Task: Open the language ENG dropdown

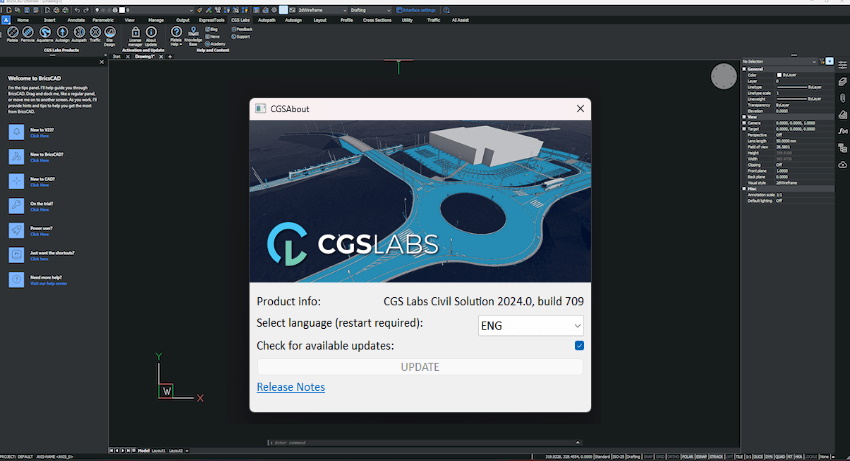Action: tap(530, 325)
